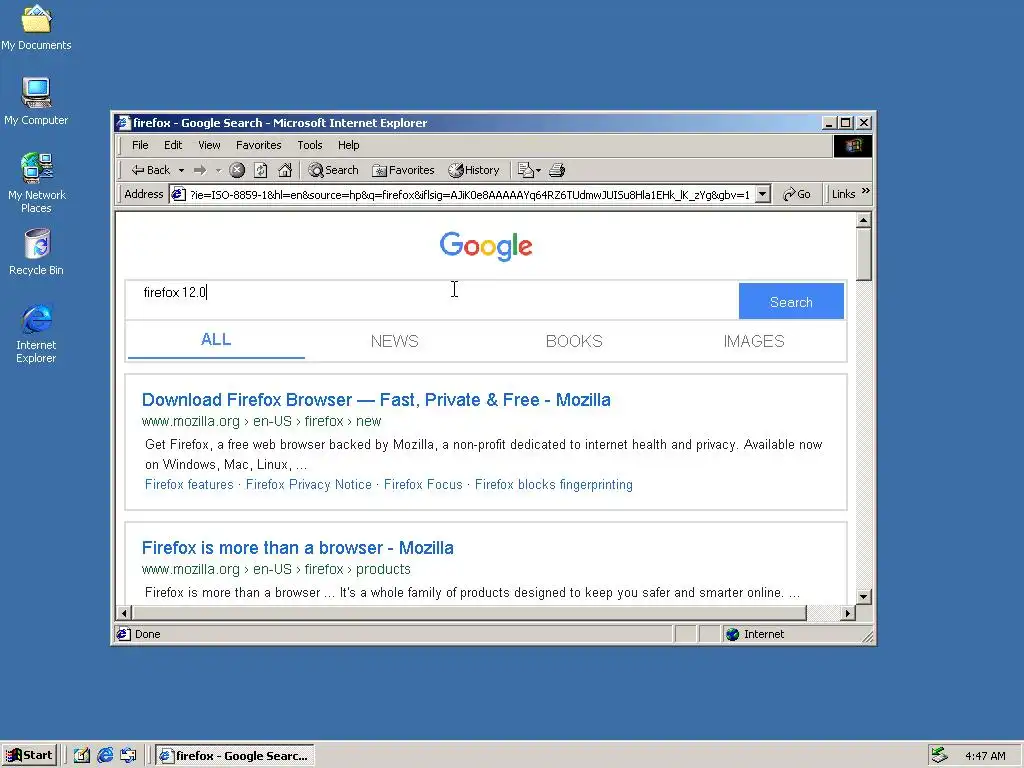The width and height of the screenshot is (1024, 768).
Task: Launch Internet Explorer from quick launch
Action: click(x=105, y=756)
